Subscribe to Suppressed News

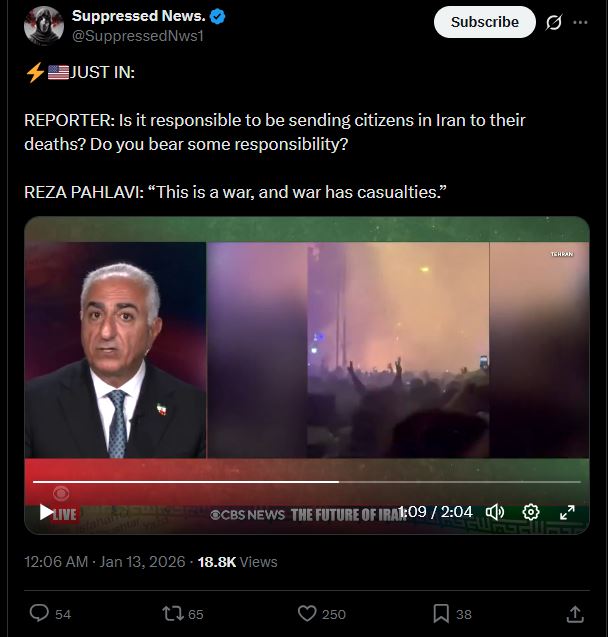point(485,22)
